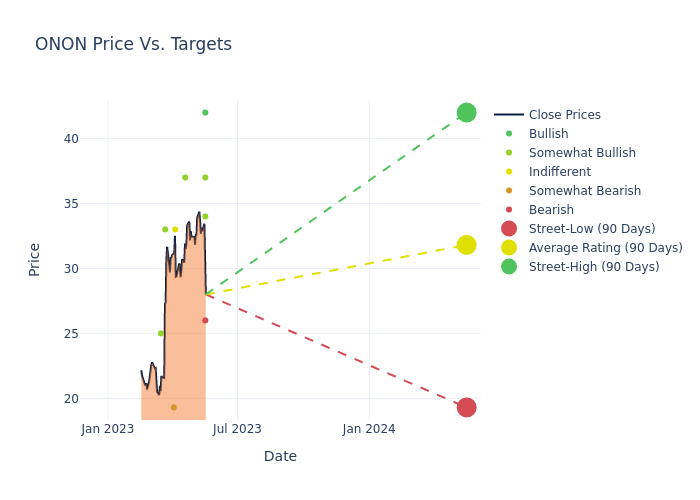Toggle the Close Prices legend entry
The image size is (700, 500).
pos(564,115)
